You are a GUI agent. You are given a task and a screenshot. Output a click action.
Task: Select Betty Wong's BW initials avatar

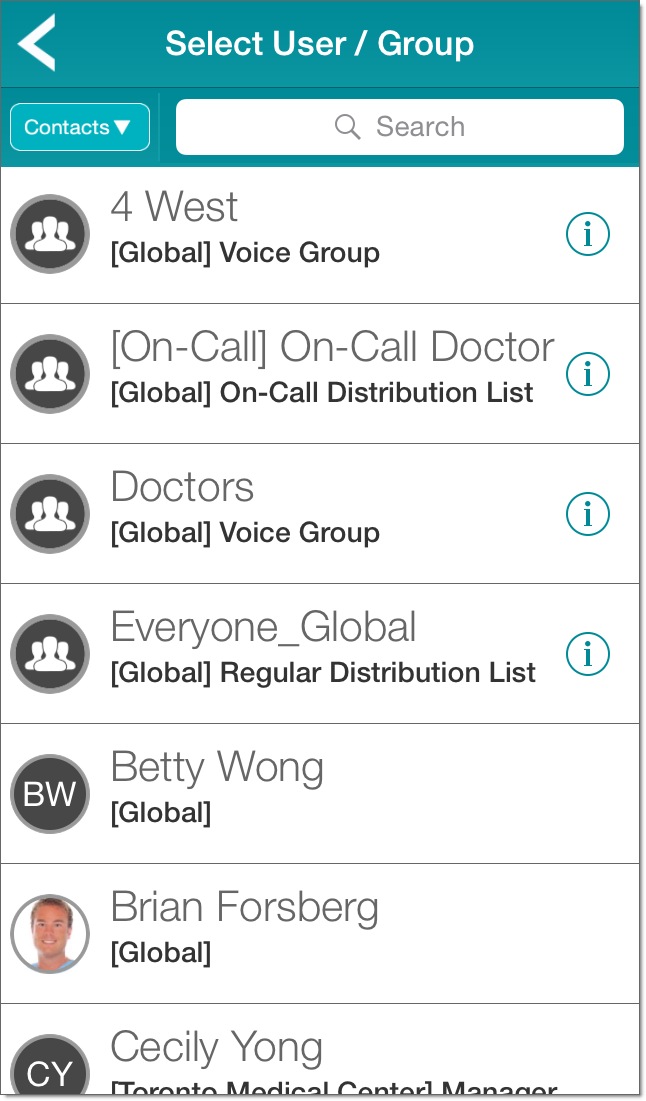pyautogui.click(x=50, y=794)
